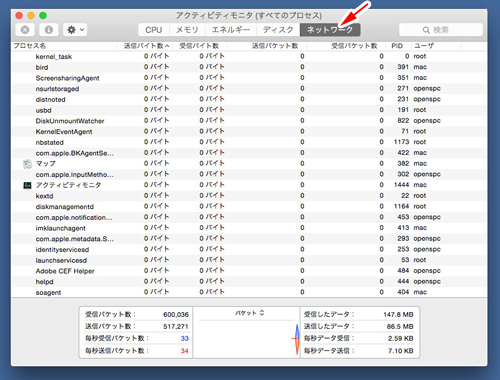This screenshot has height=380, width=500.
Task: Sort by プロセス名 column header
Action: pos(64,46)
